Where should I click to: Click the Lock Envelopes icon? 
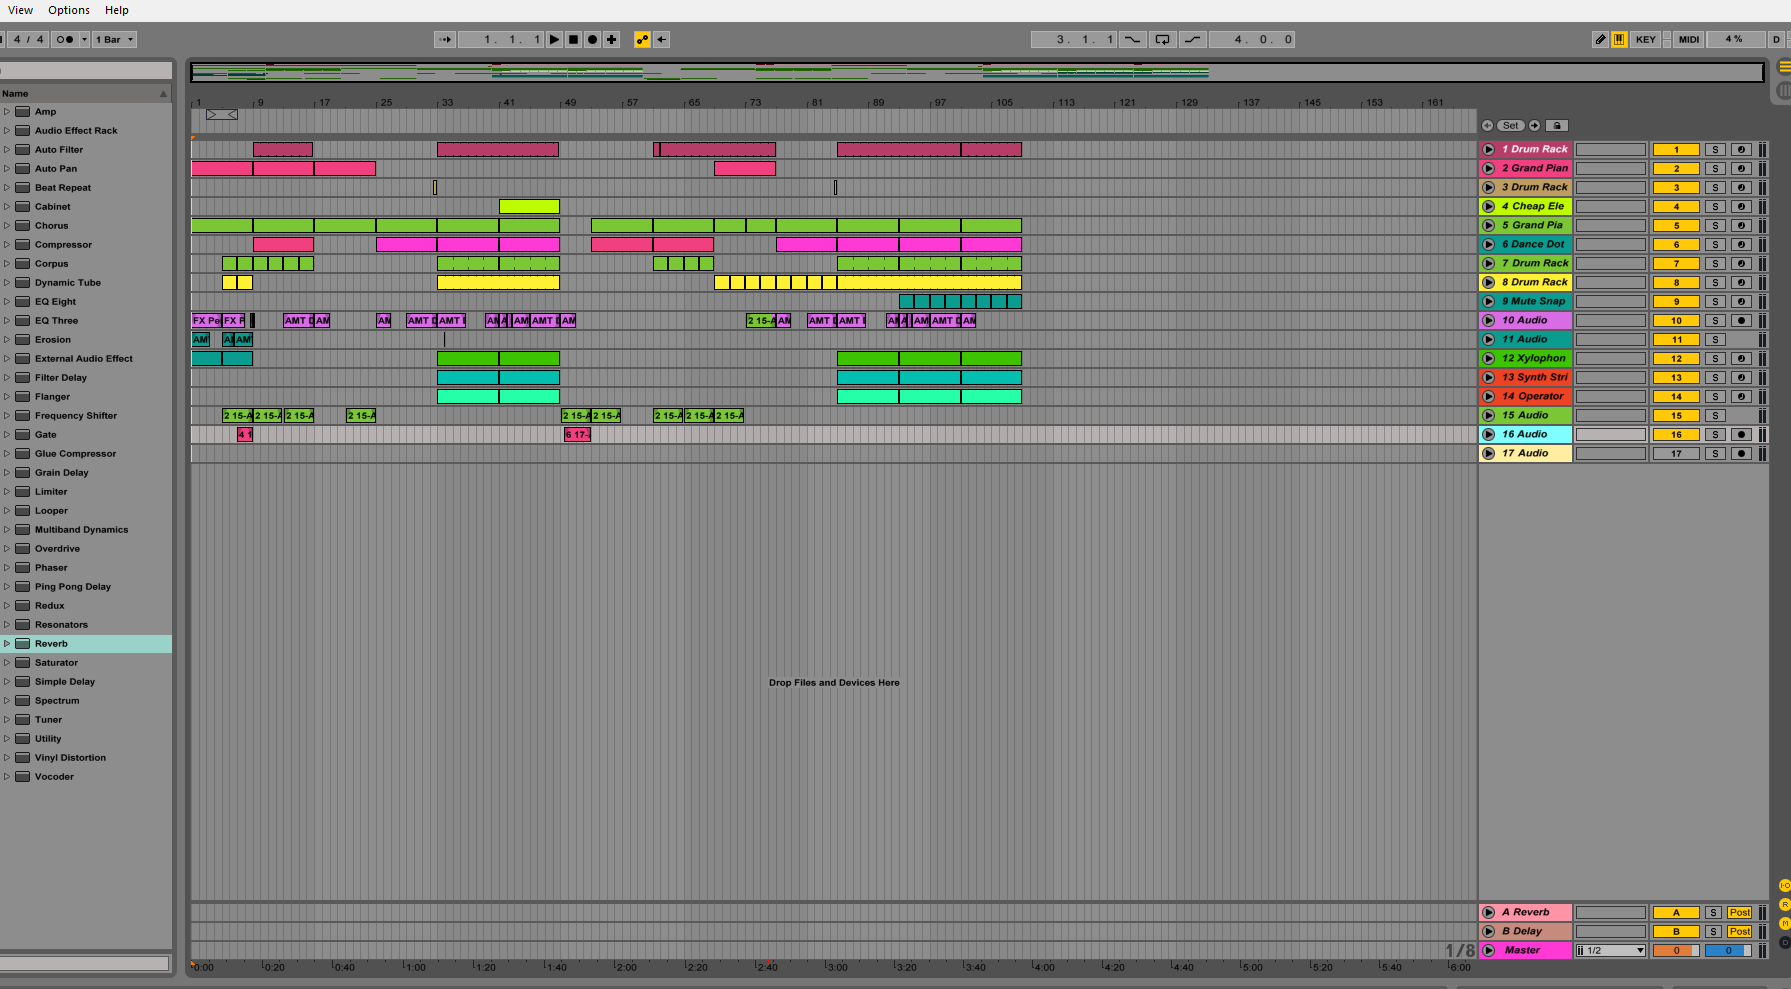(1557, 126)
